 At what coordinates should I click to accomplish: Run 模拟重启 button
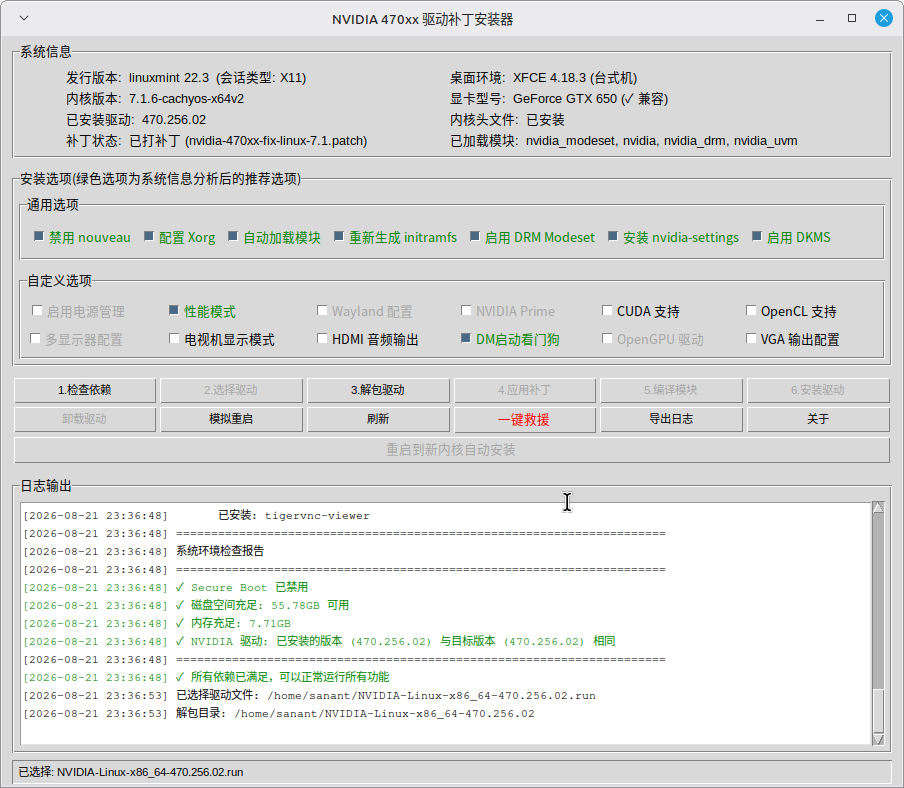point(231,419)
